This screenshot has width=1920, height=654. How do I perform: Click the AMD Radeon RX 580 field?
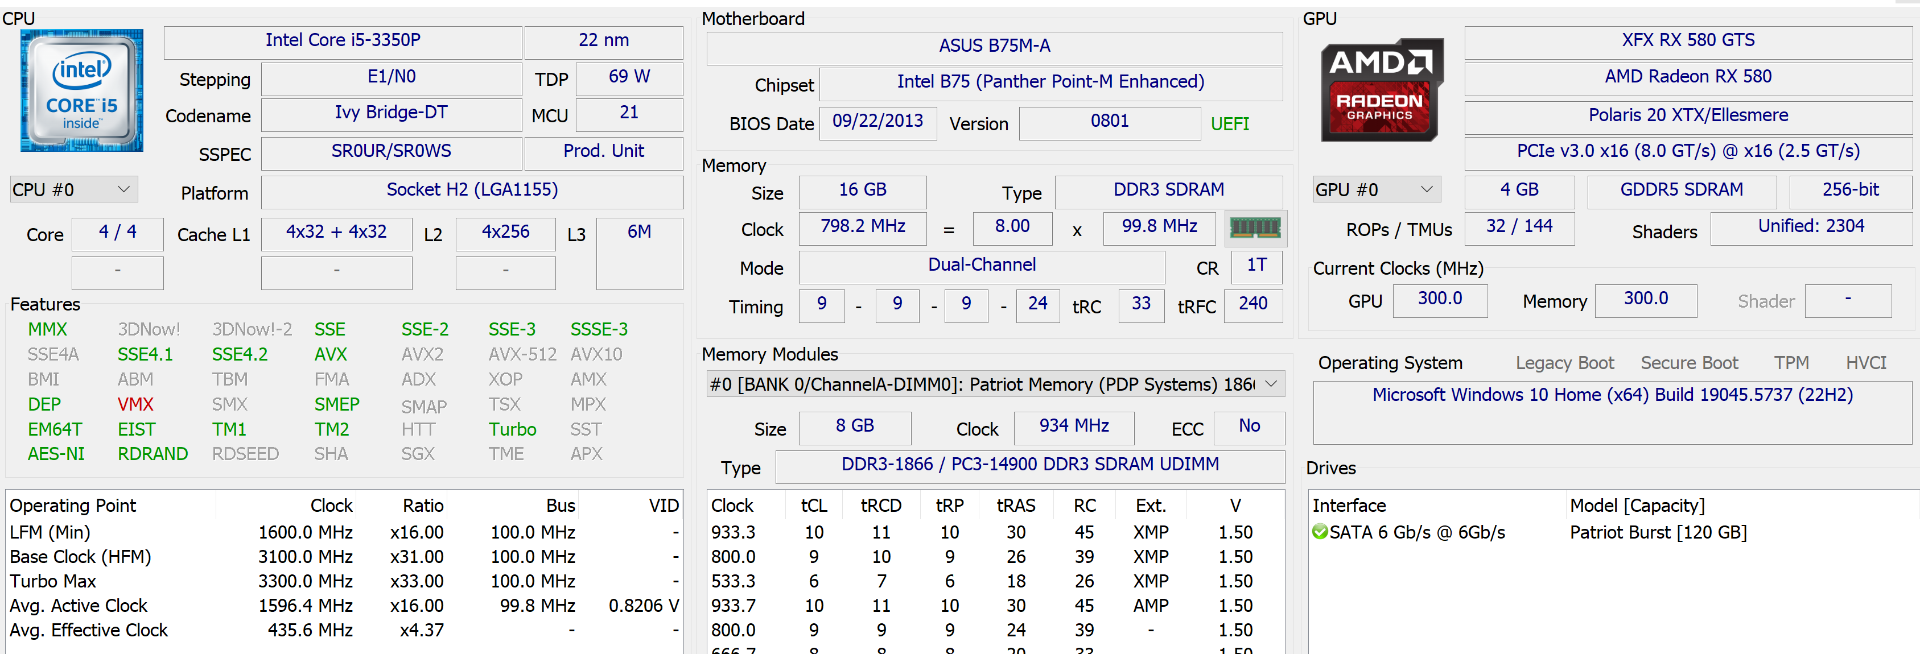[x=1688, y=77]
